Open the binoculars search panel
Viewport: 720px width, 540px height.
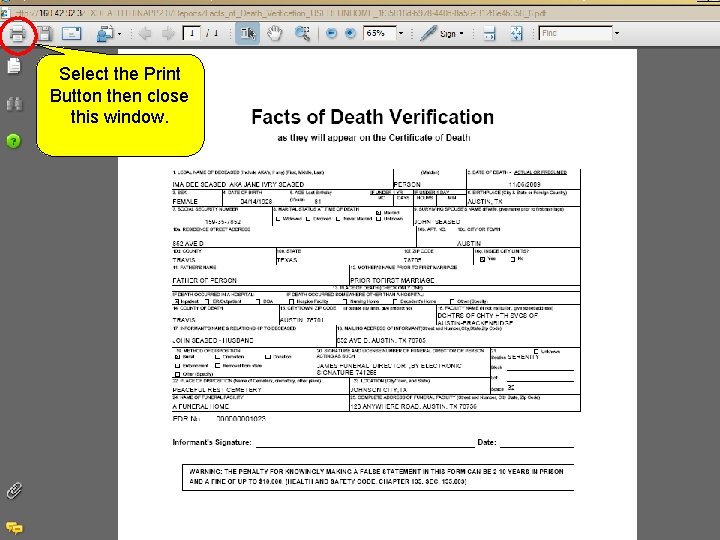14,104
